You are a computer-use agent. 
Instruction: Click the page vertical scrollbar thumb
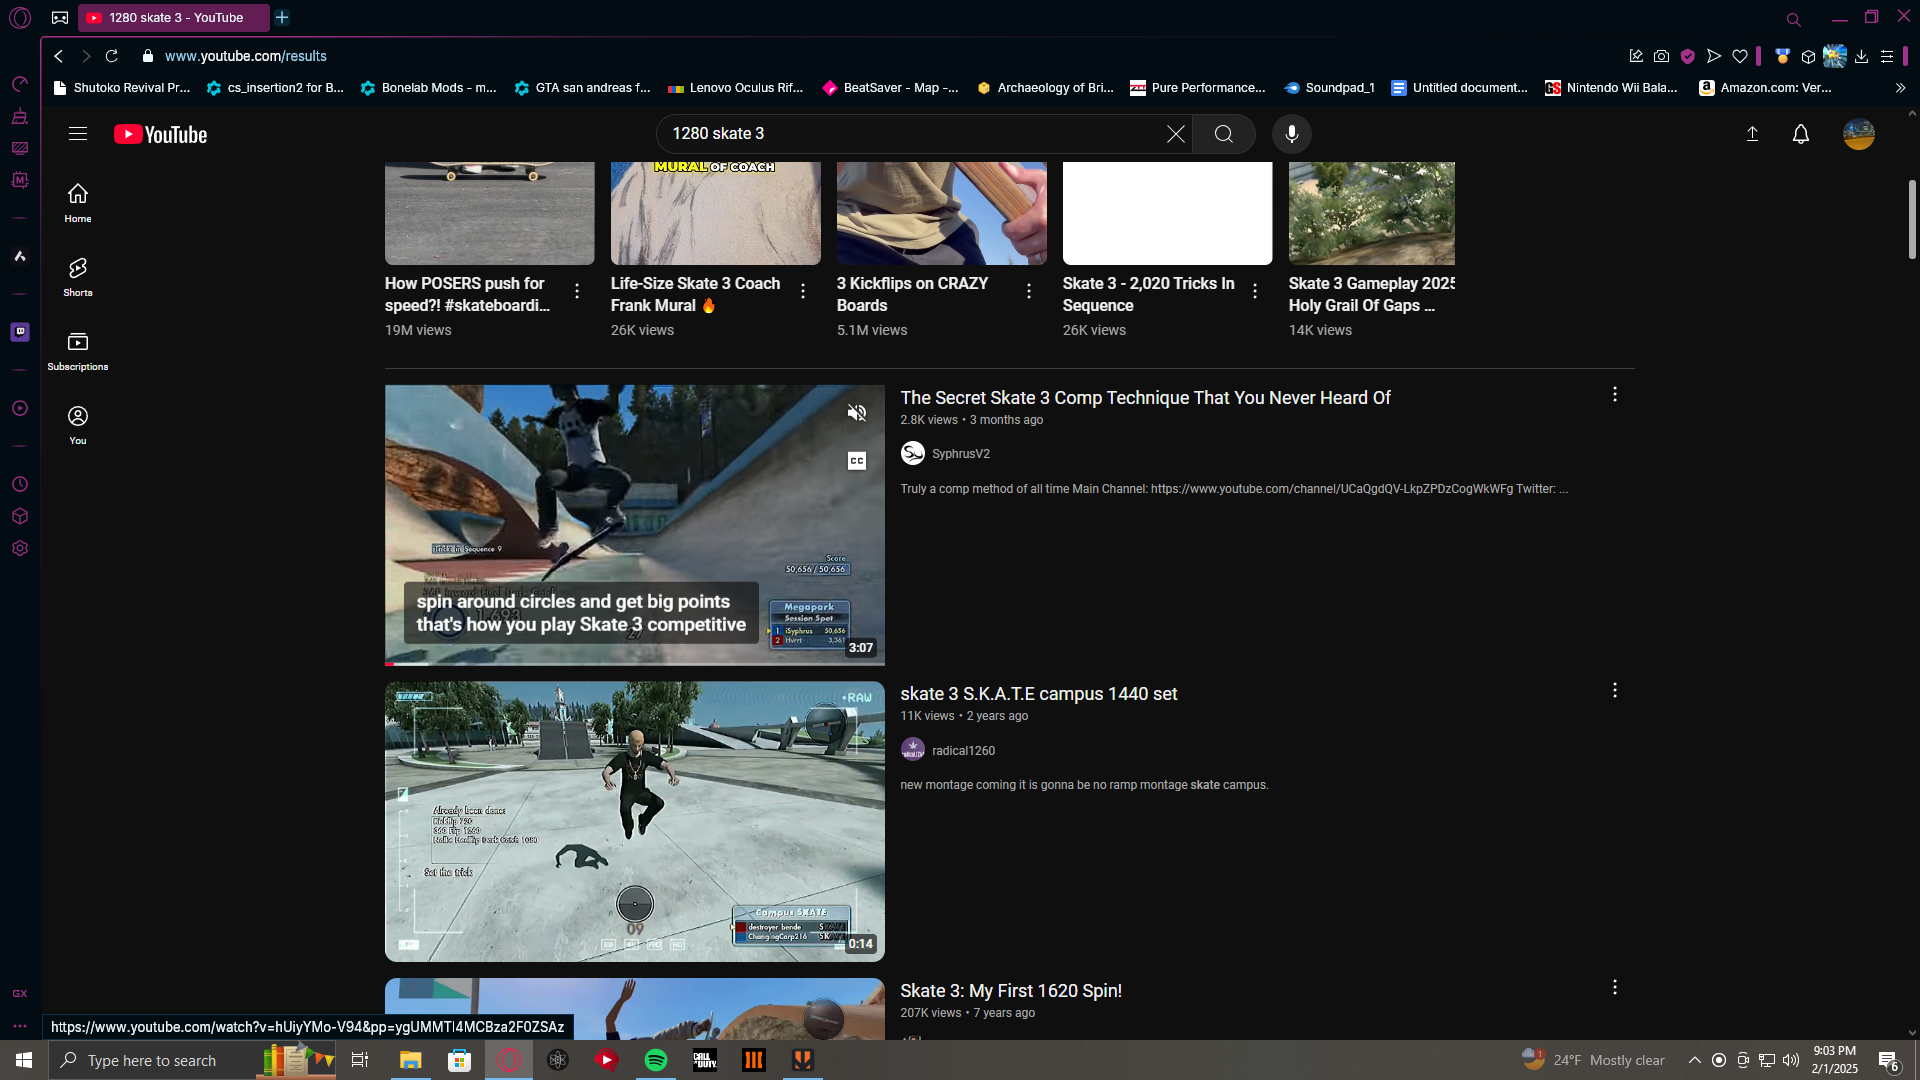[x=1911, y=220]
